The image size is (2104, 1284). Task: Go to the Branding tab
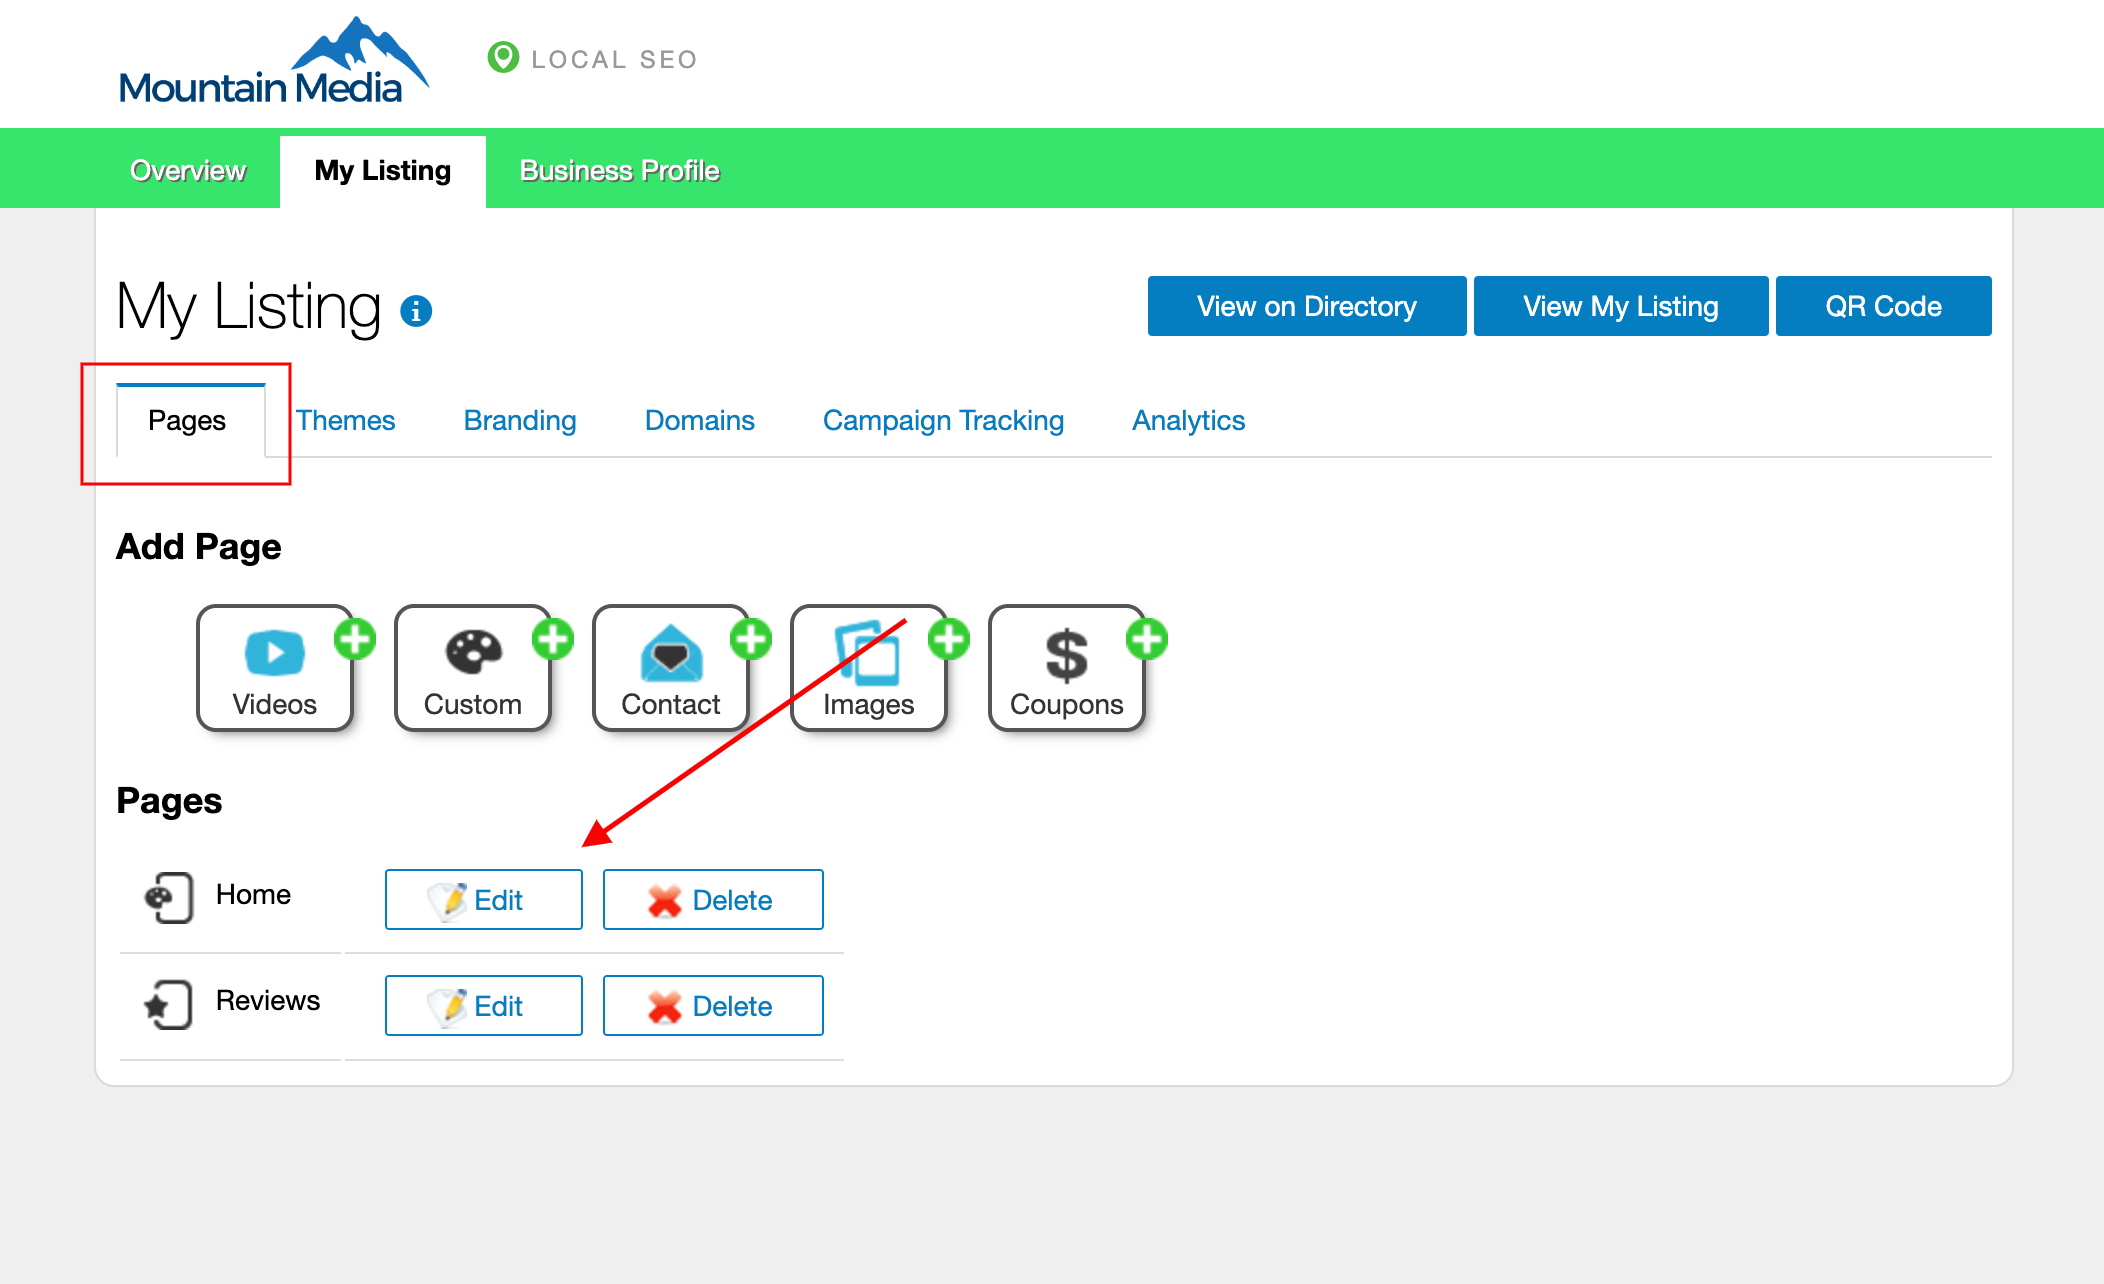pos(520,420)
